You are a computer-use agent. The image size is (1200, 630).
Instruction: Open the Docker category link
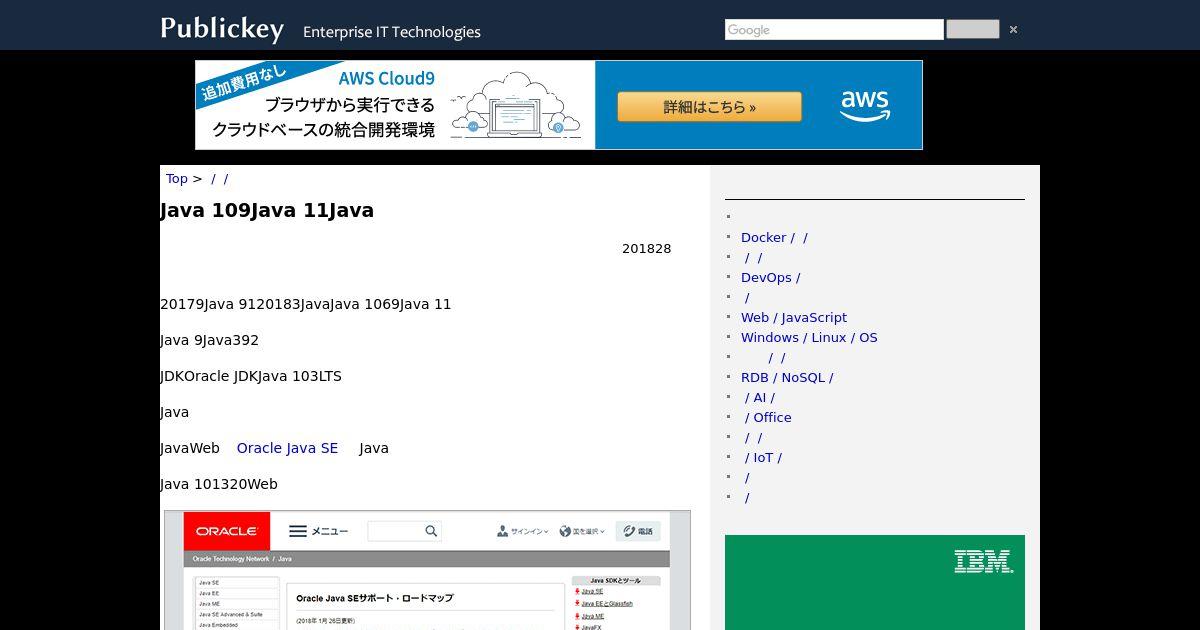coord(774,237)
